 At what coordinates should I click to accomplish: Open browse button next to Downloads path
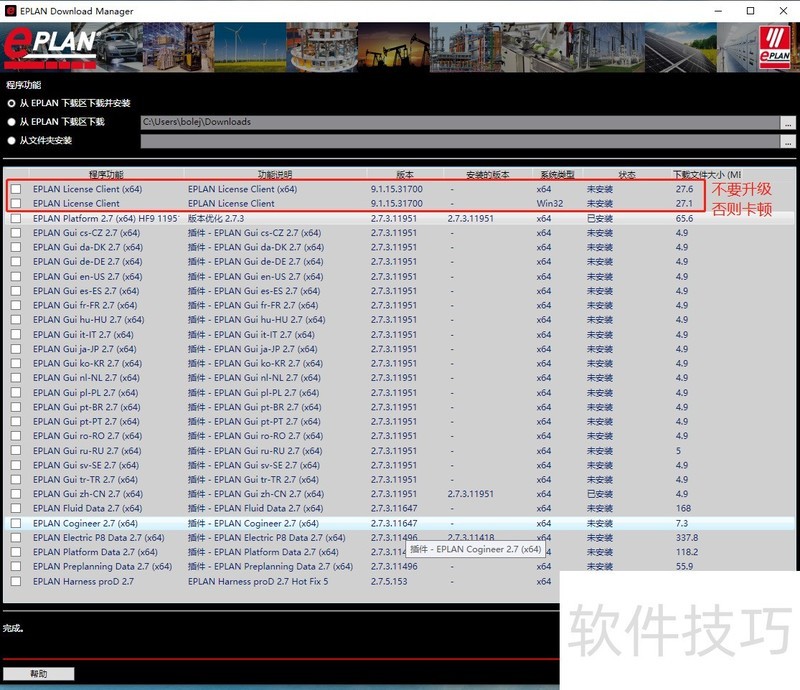click(x=788, y=122)
